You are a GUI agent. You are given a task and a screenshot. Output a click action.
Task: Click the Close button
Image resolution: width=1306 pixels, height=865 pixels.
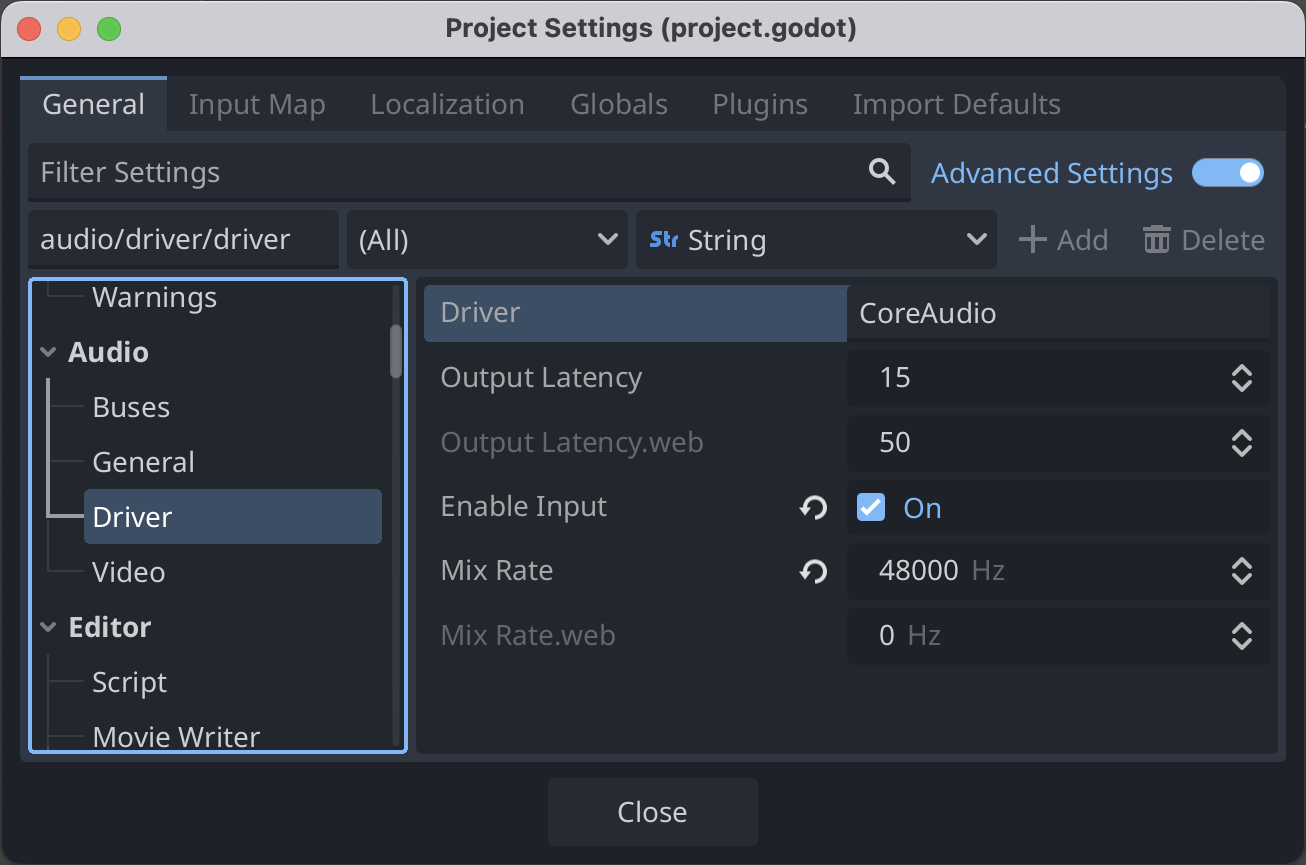[652, 811]
